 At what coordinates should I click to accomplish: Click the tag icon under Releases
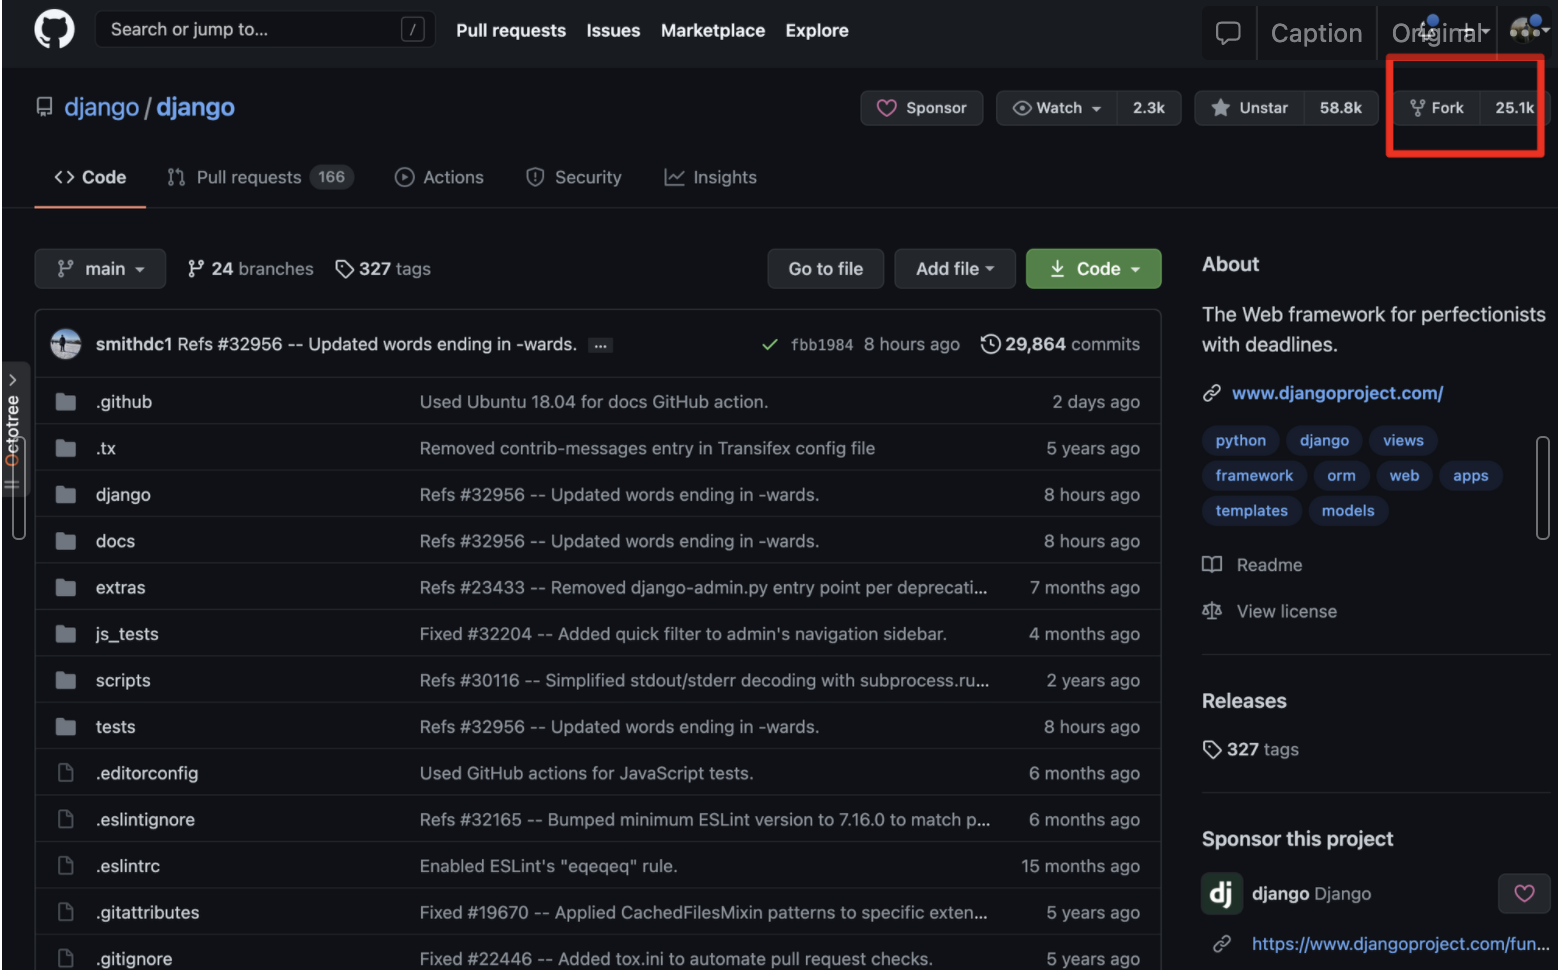pos(1212,749)
